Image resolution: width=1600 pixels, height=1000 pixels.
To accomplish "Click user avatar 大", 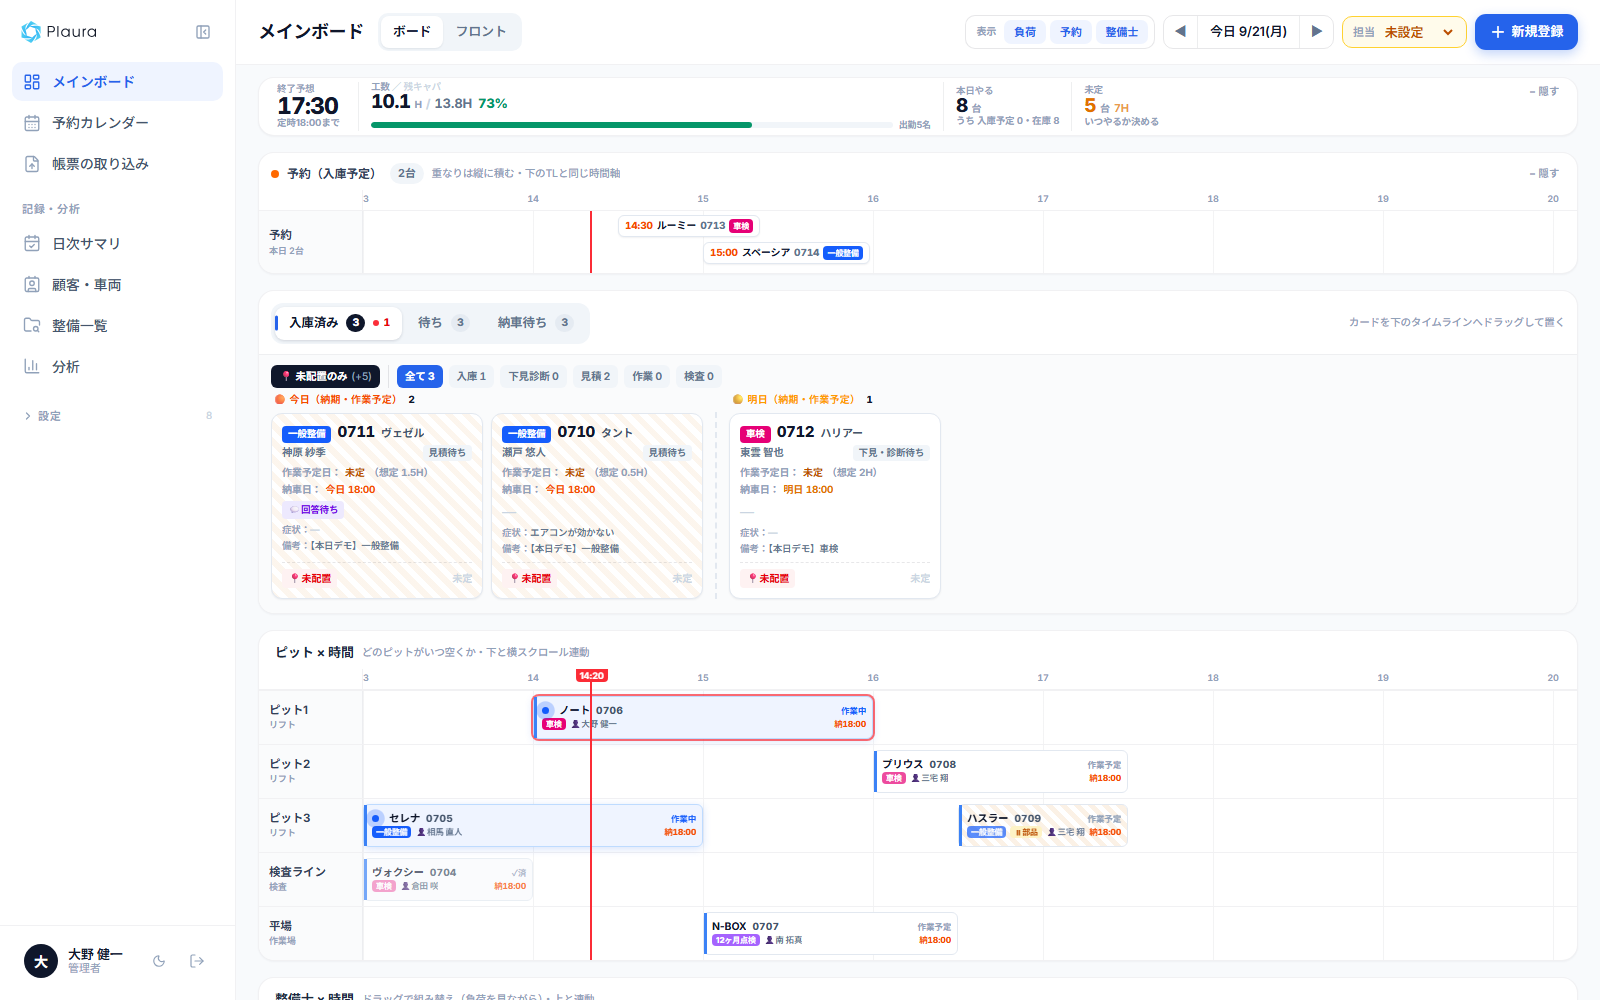I will [x=41, y=962].
